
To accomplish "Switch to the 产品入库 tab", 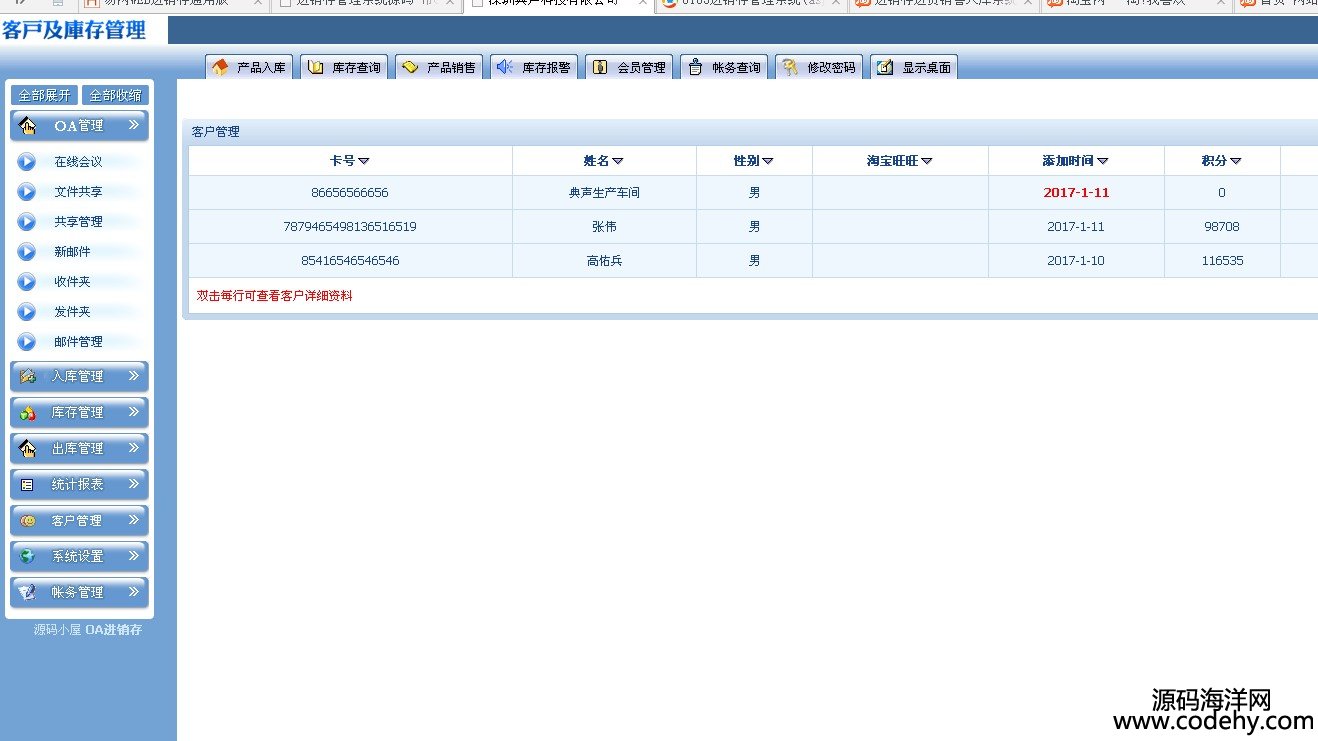I will coord(249,67).
